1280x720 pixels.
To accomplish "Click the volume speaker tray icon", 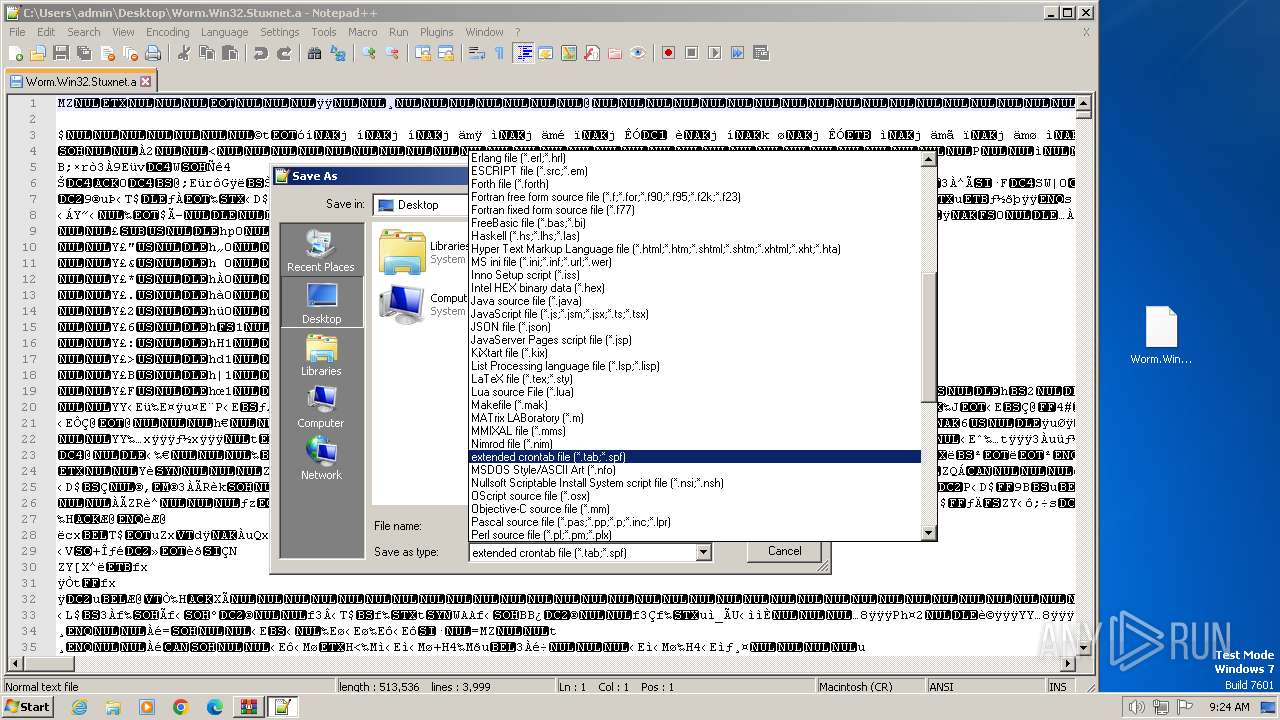I will click(1137, 707).
